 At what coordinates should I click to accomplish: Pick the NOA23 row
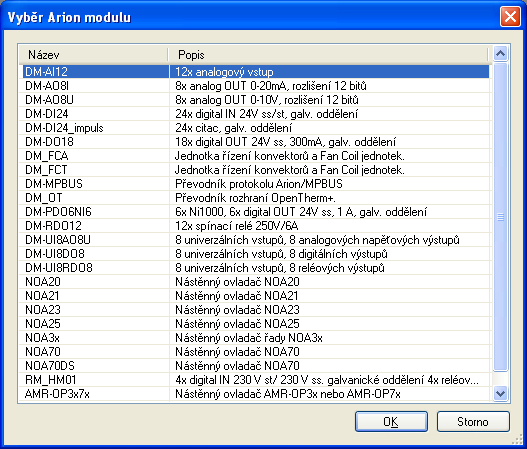[x=255, y=310]
